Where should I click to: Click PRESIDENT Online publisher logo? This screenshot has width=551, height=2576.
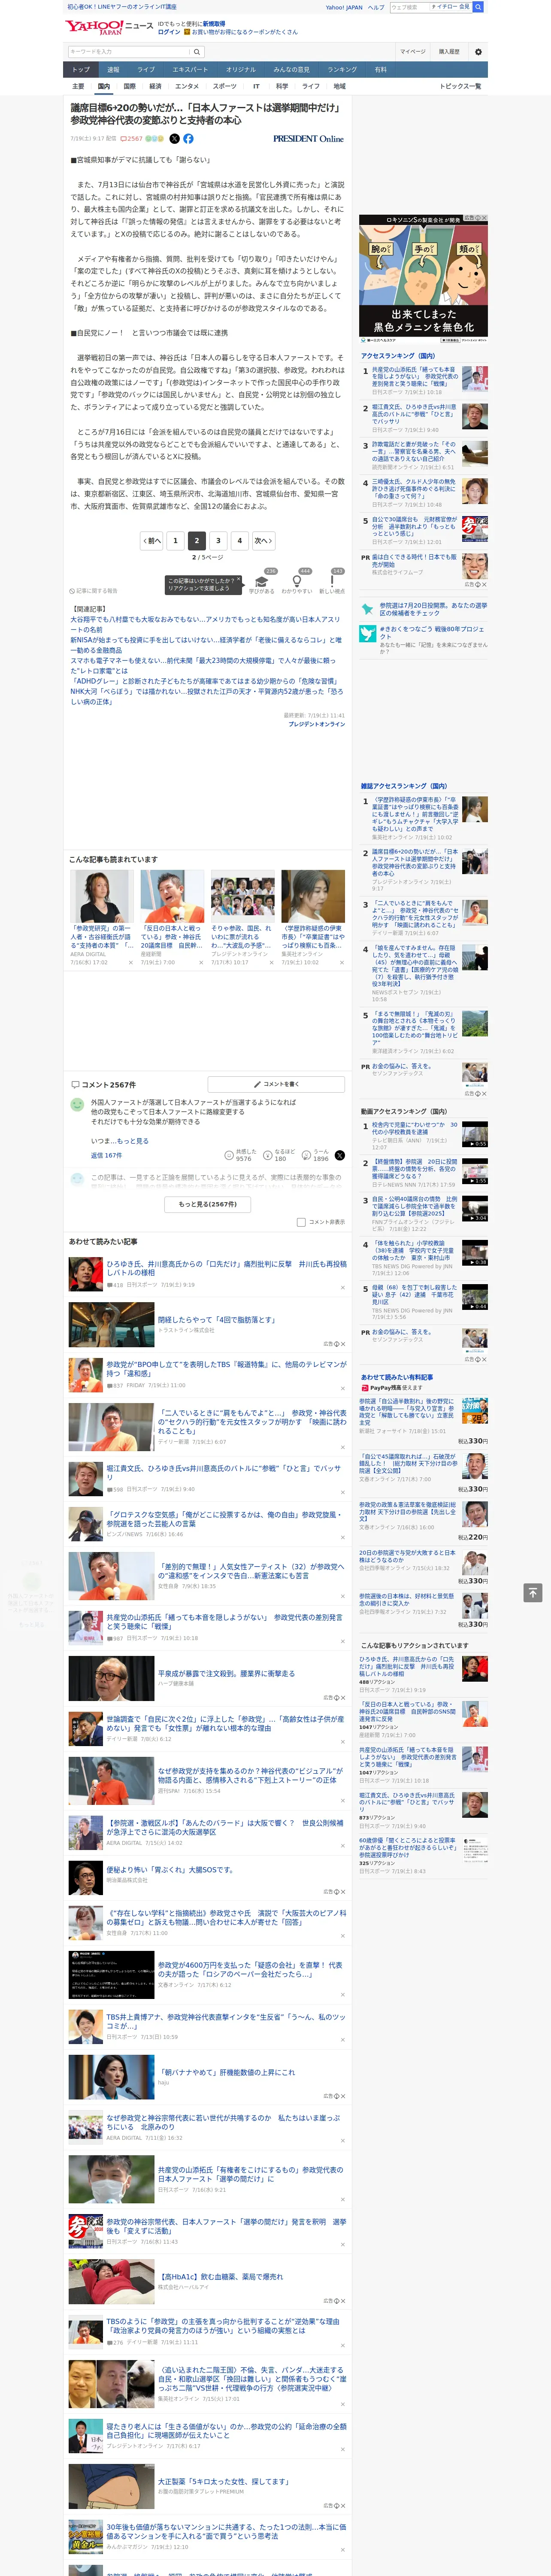[308, 139]
